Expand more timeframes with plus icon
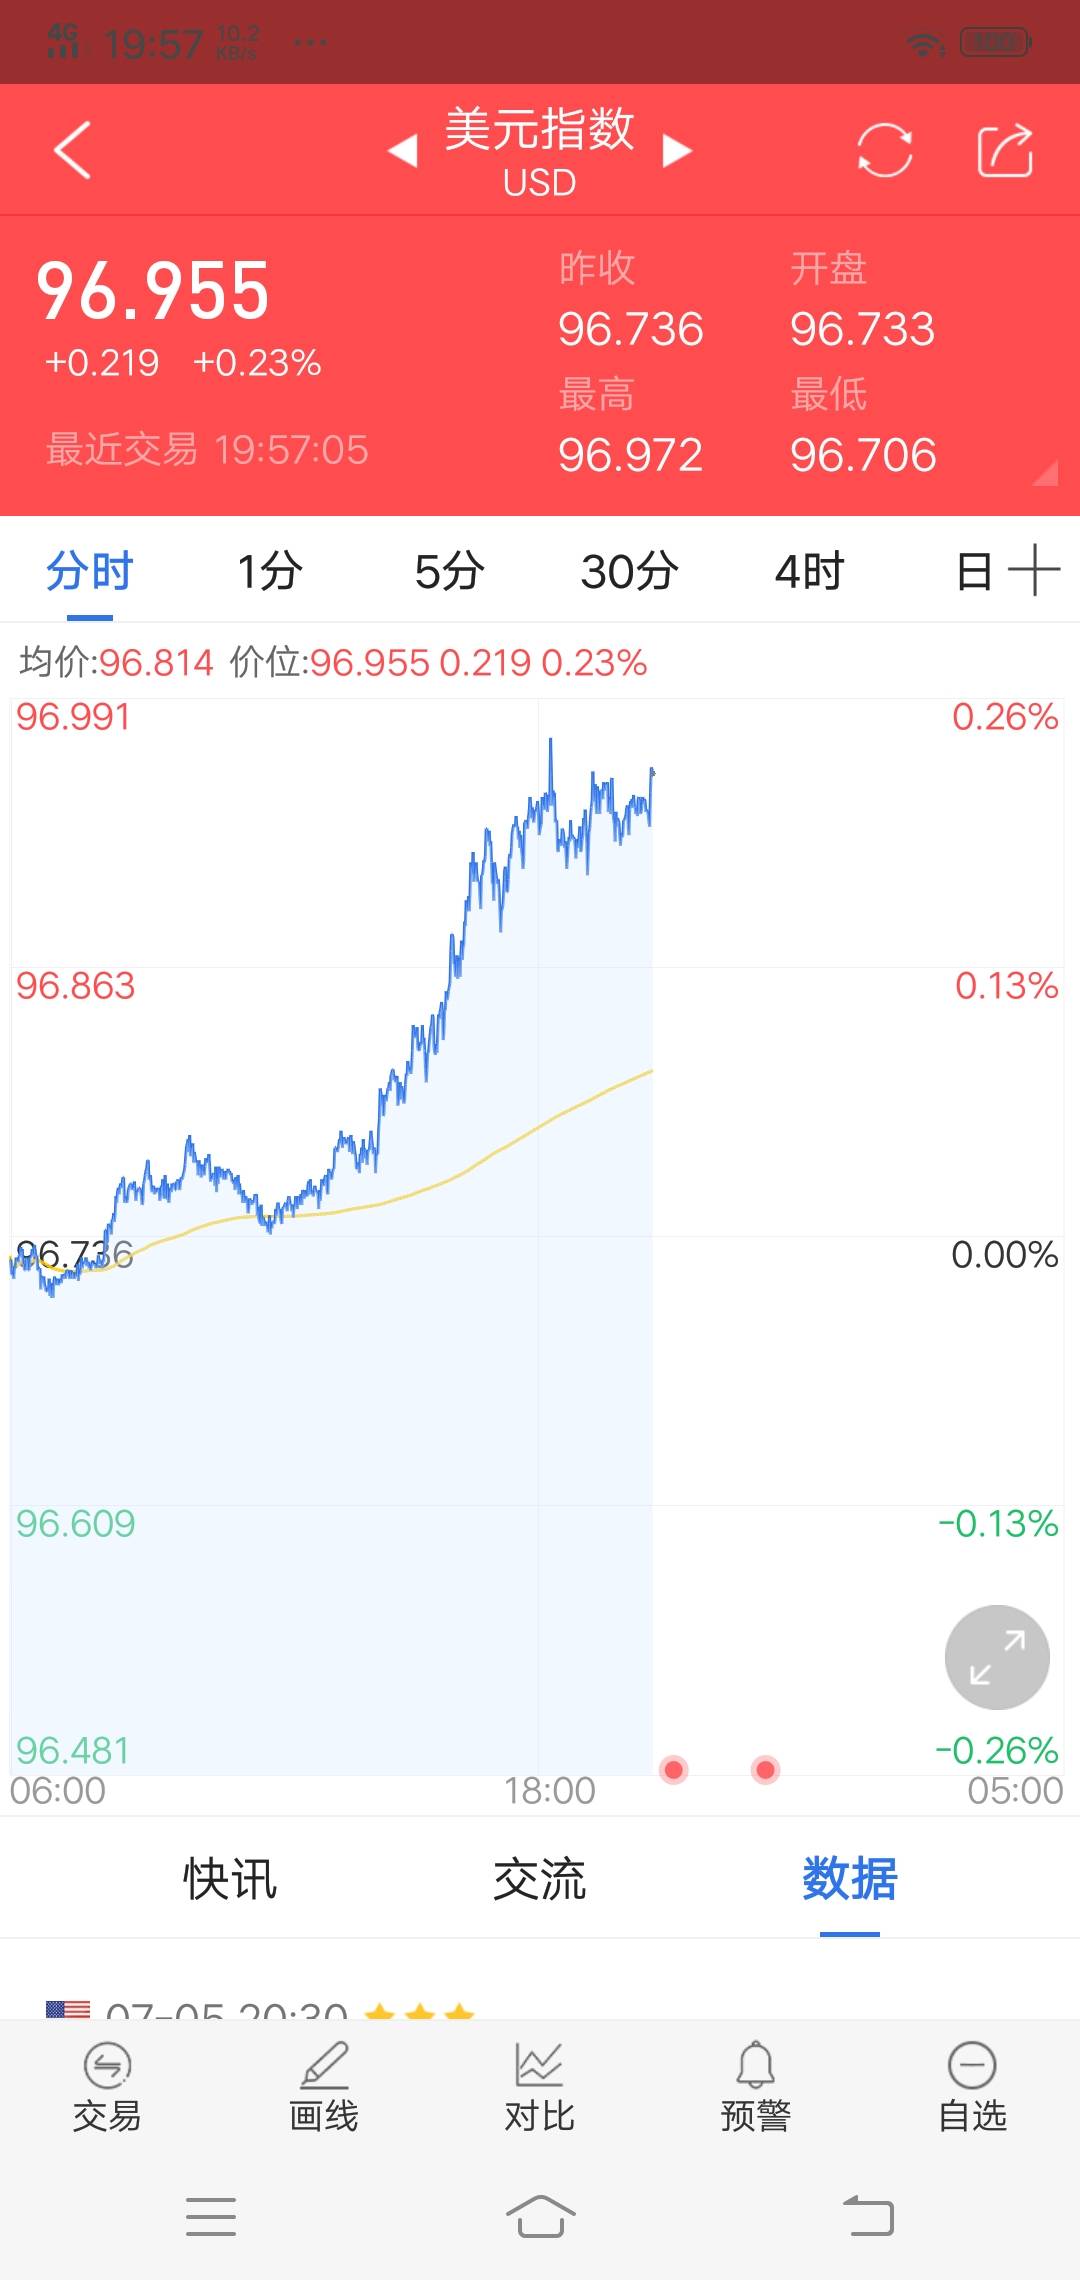1080x2280 pixels. 1034,571
